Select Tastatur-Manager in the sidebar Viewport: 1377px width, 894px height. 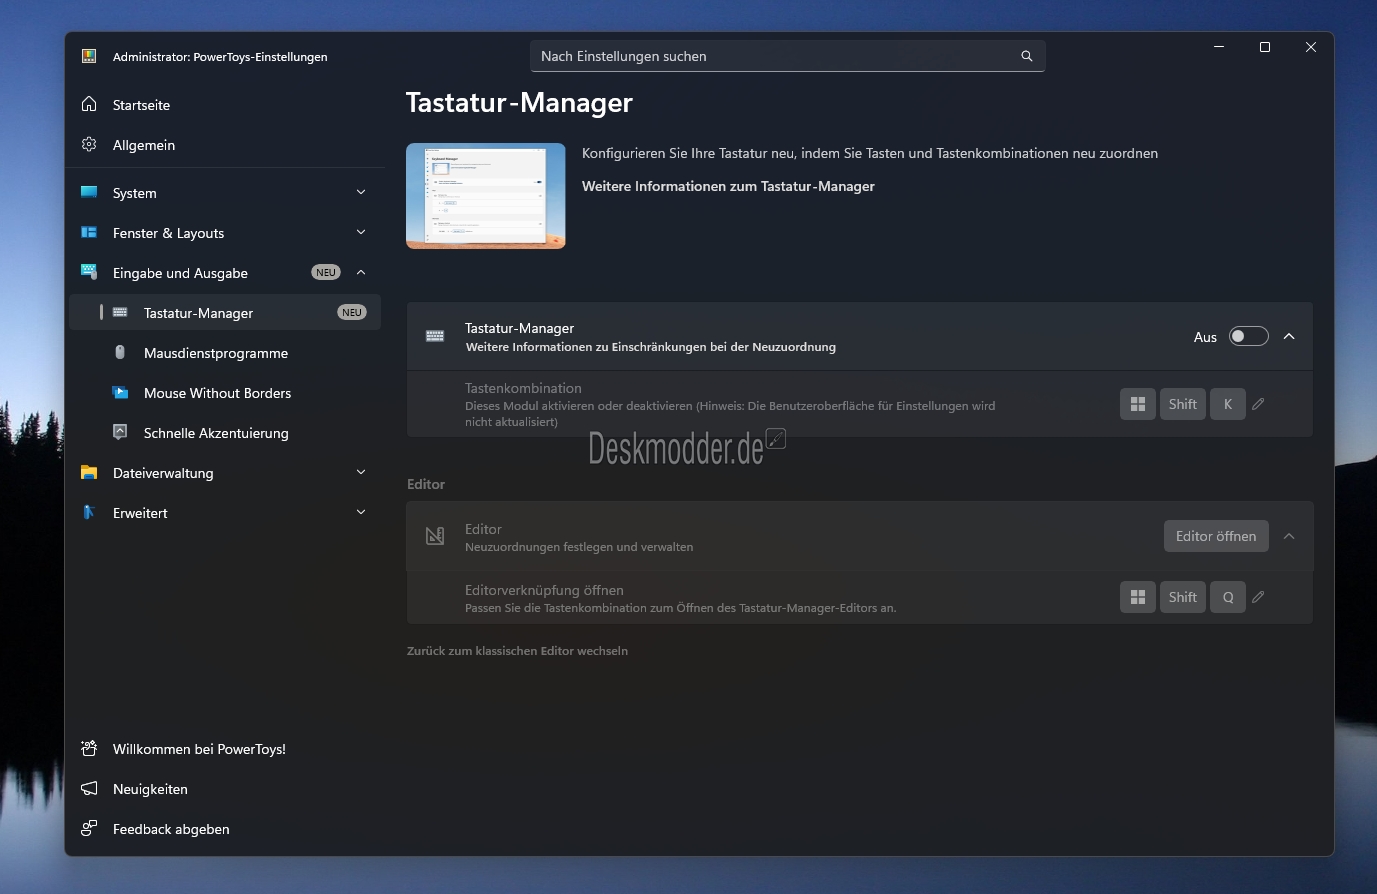pos(198,313)
